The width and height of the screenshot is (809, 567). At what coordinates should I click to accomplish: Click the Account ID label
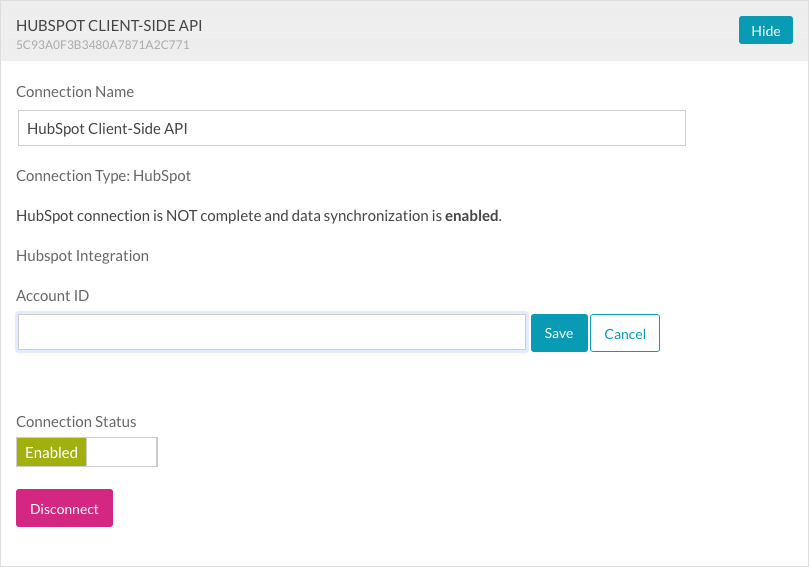[x=53, y=296]
